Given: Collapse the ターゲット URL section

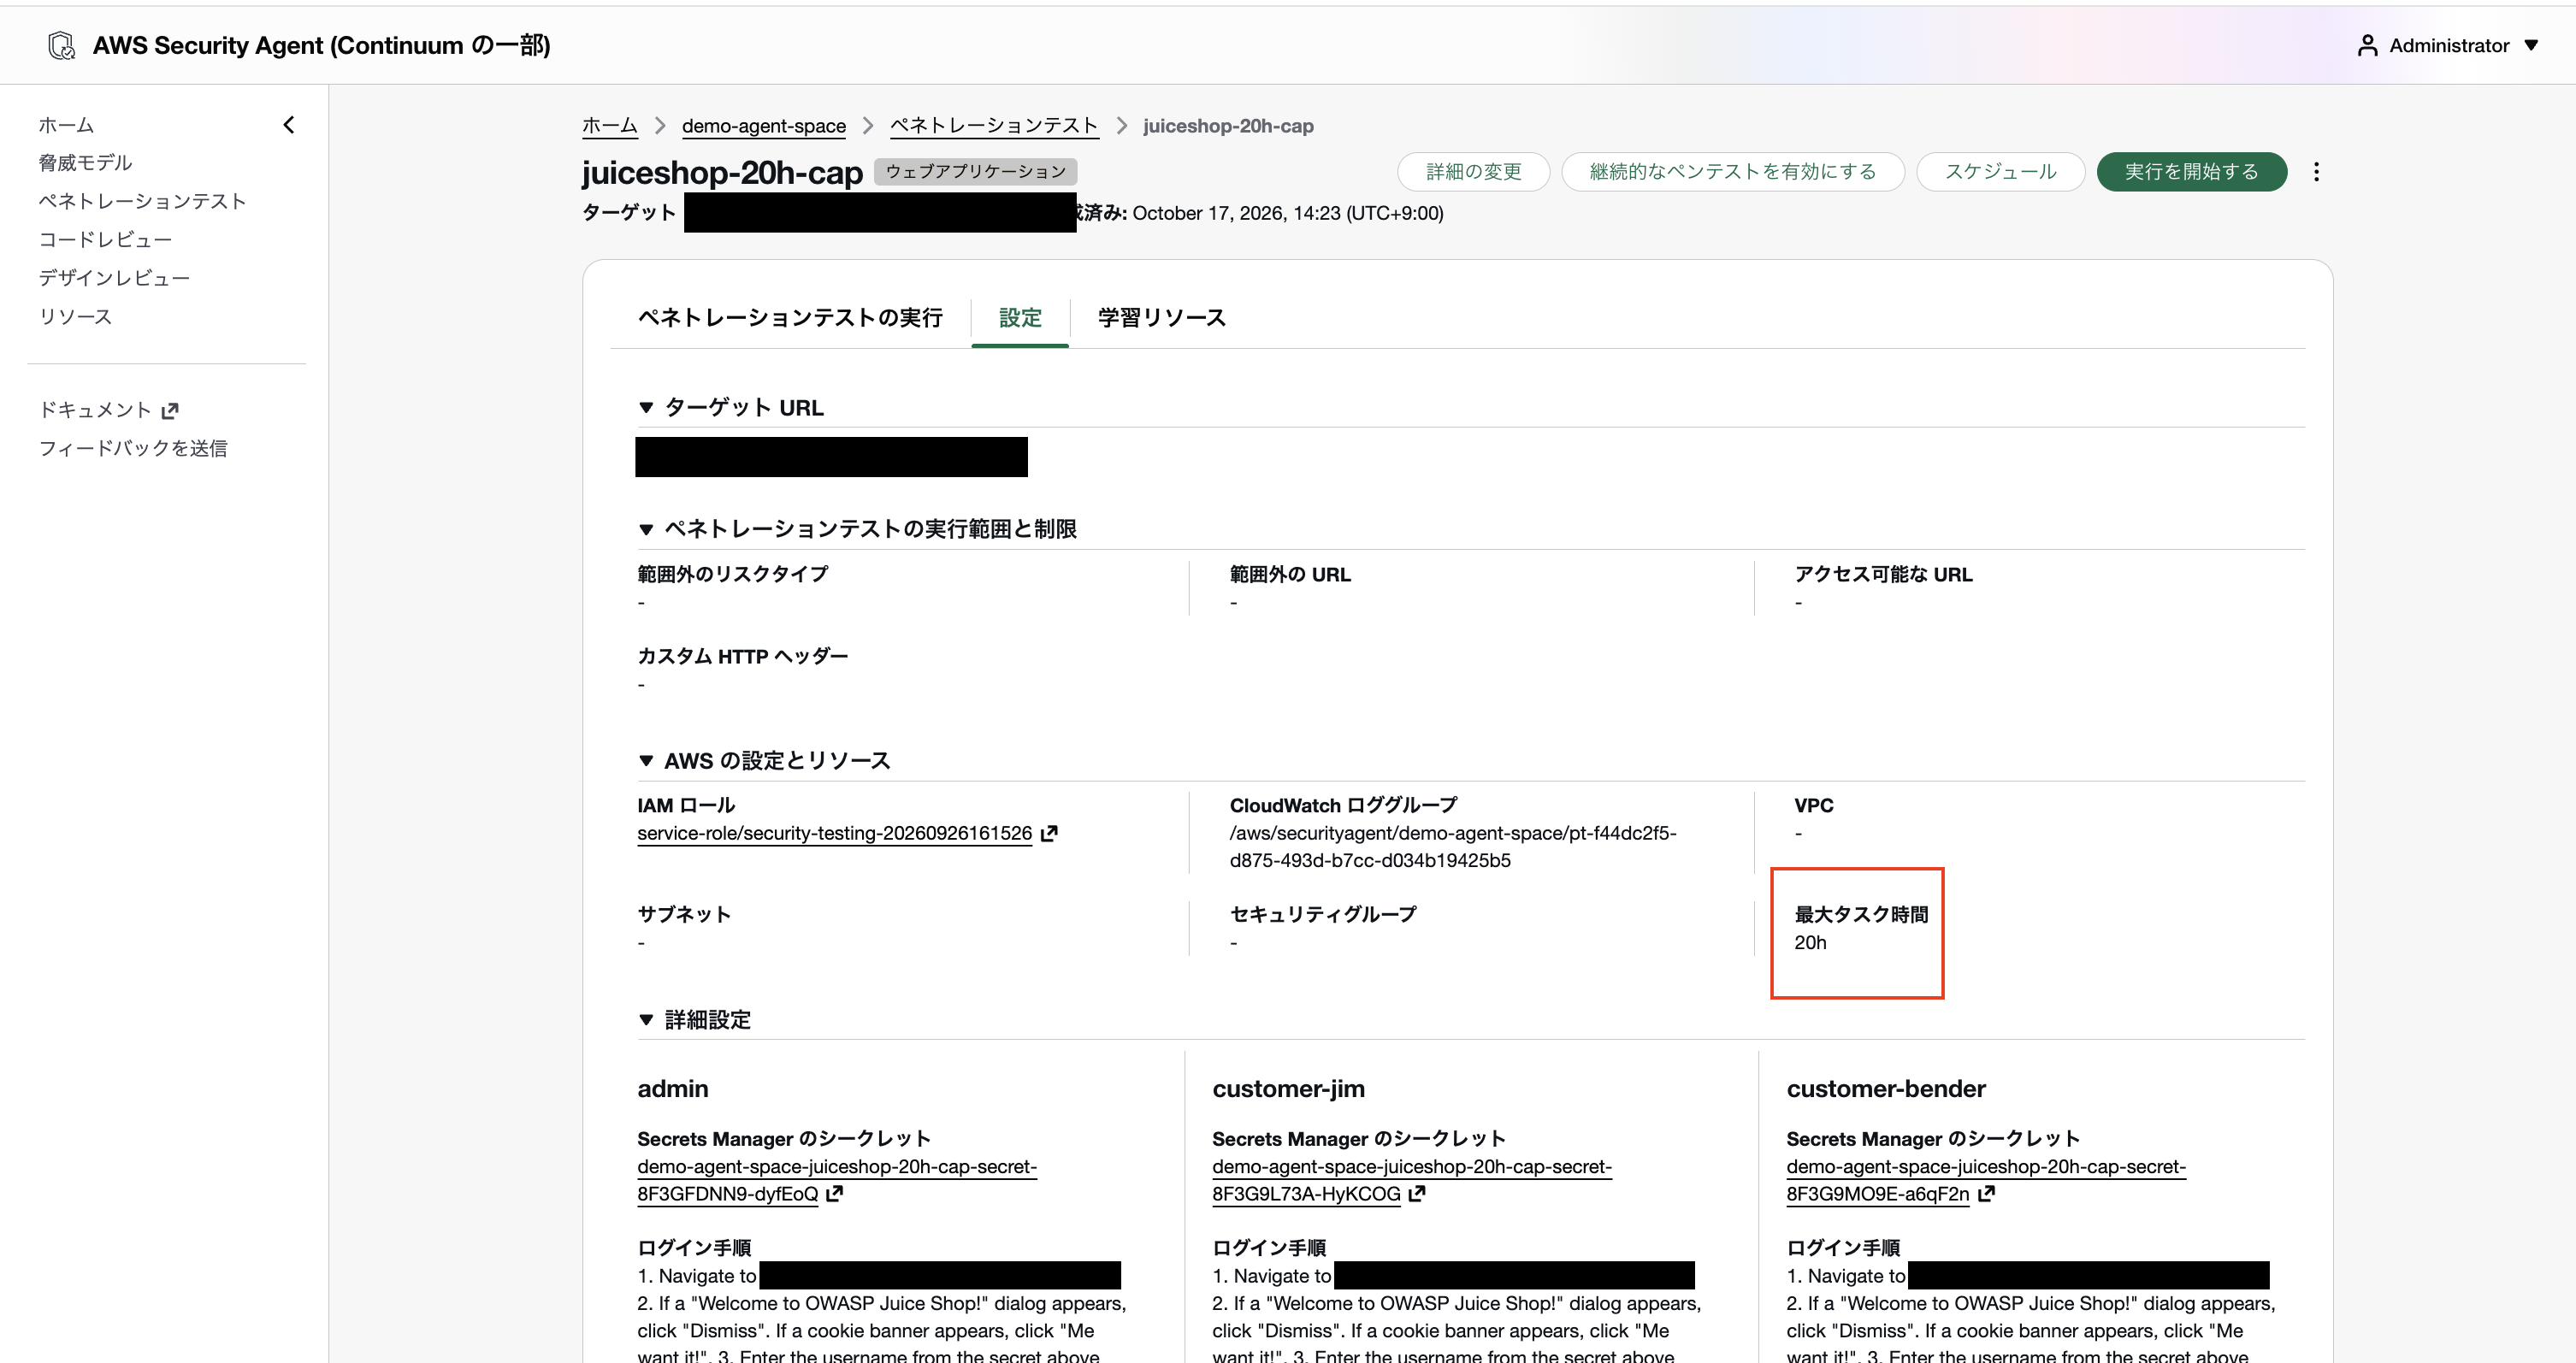Looking at the screenshot, I should [646, 408].
